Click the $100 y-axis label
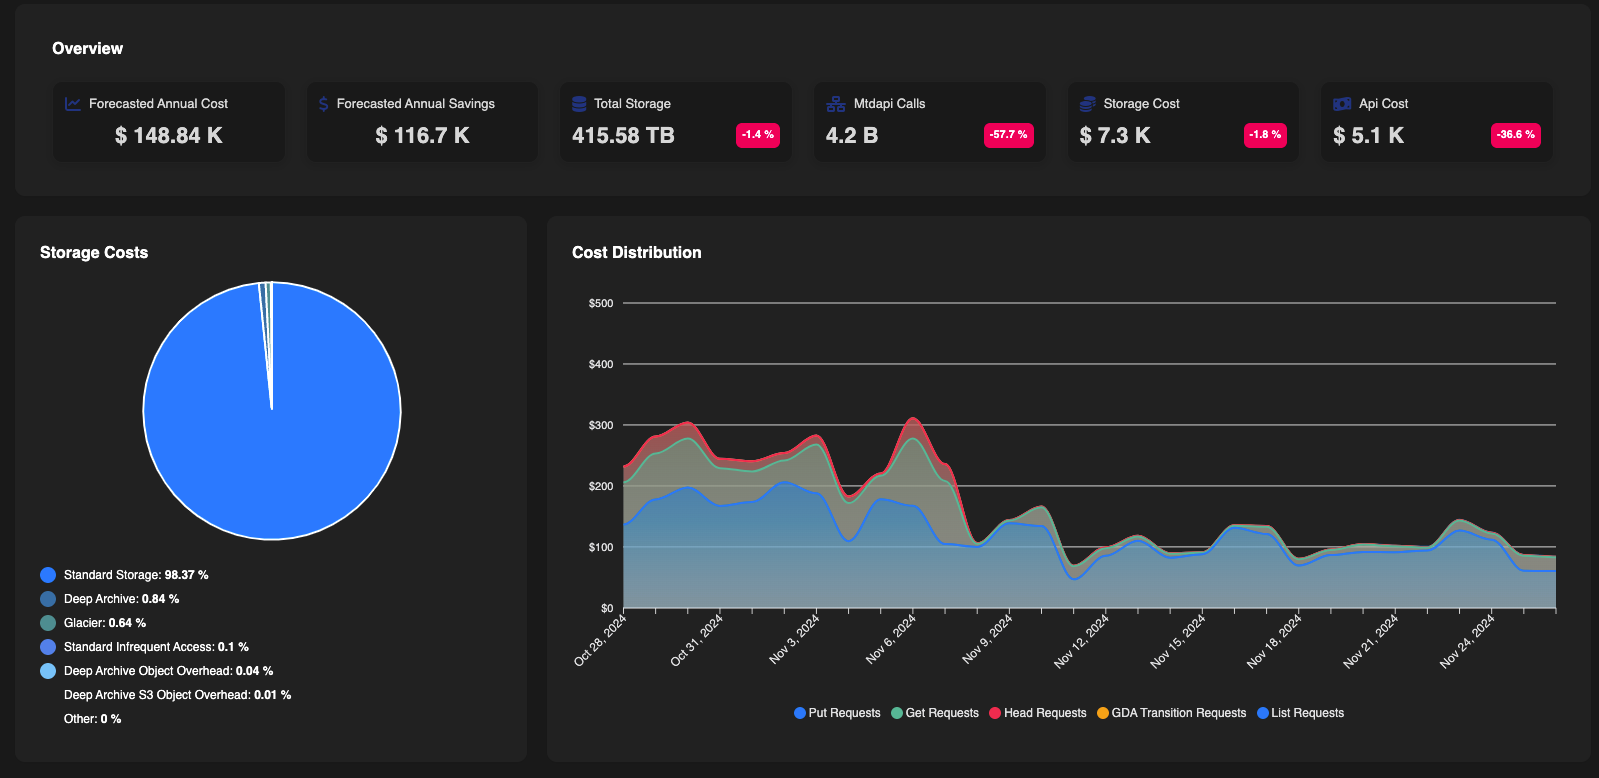The image size is (1599, 778). pos(601,547)
